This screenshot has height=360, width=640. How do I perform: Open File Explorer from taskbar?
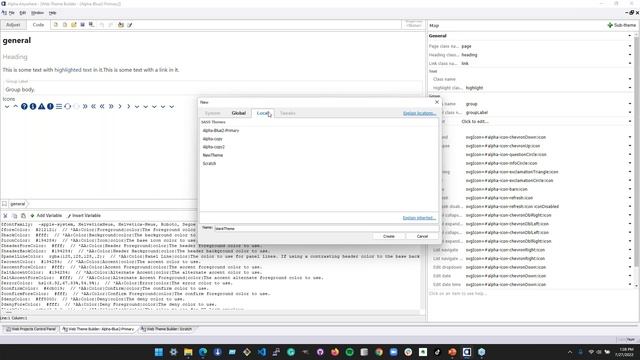pos(188,352)
